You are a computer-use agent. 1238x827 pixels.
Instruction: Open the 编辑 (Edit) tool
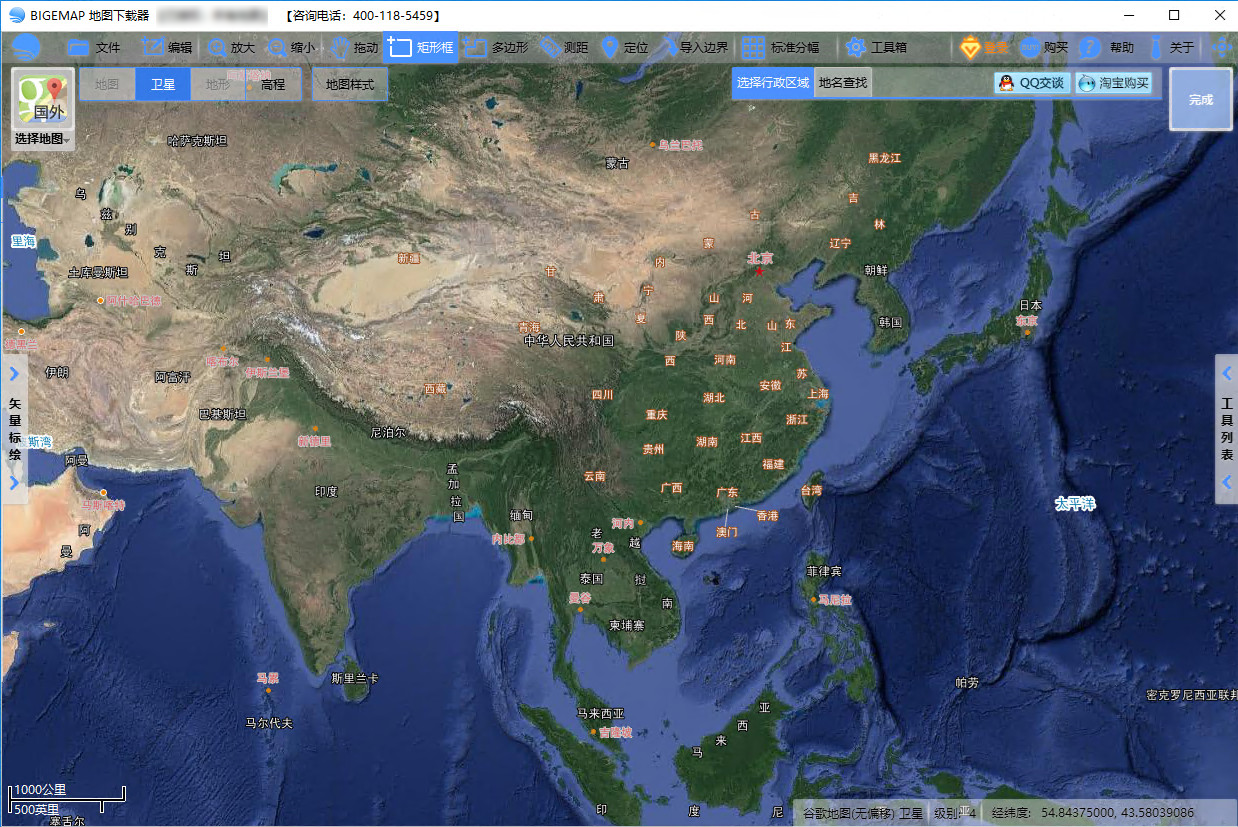click(x=166, y=47)
